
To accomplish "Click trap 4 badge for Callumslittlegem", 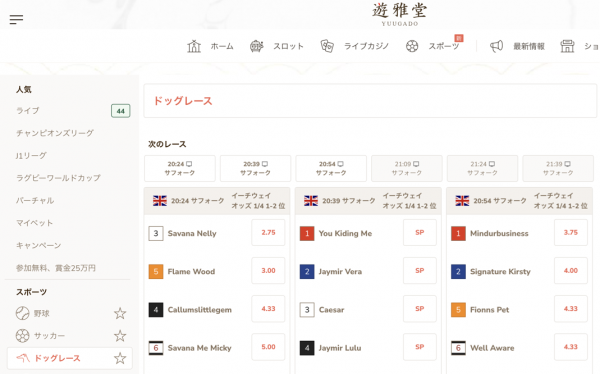I will click(x=156, y=310).
